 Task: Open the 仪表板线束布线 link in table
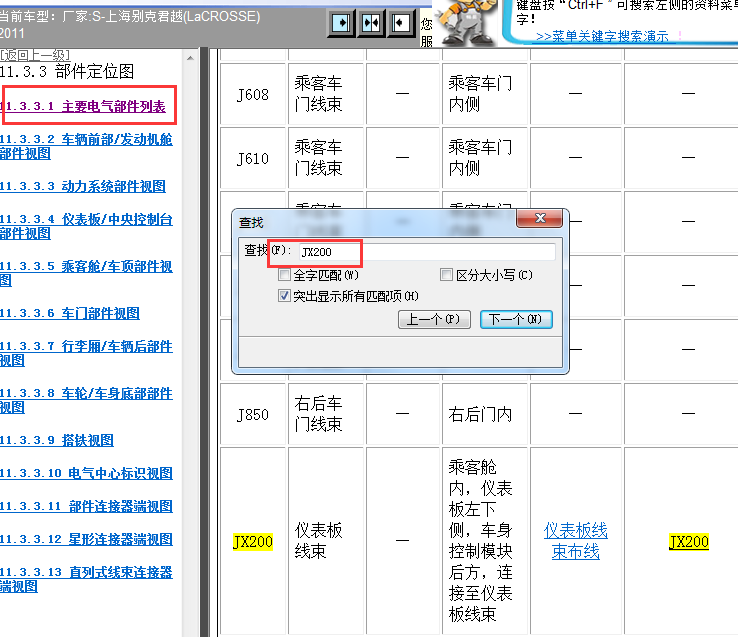[x=576, y=541]
